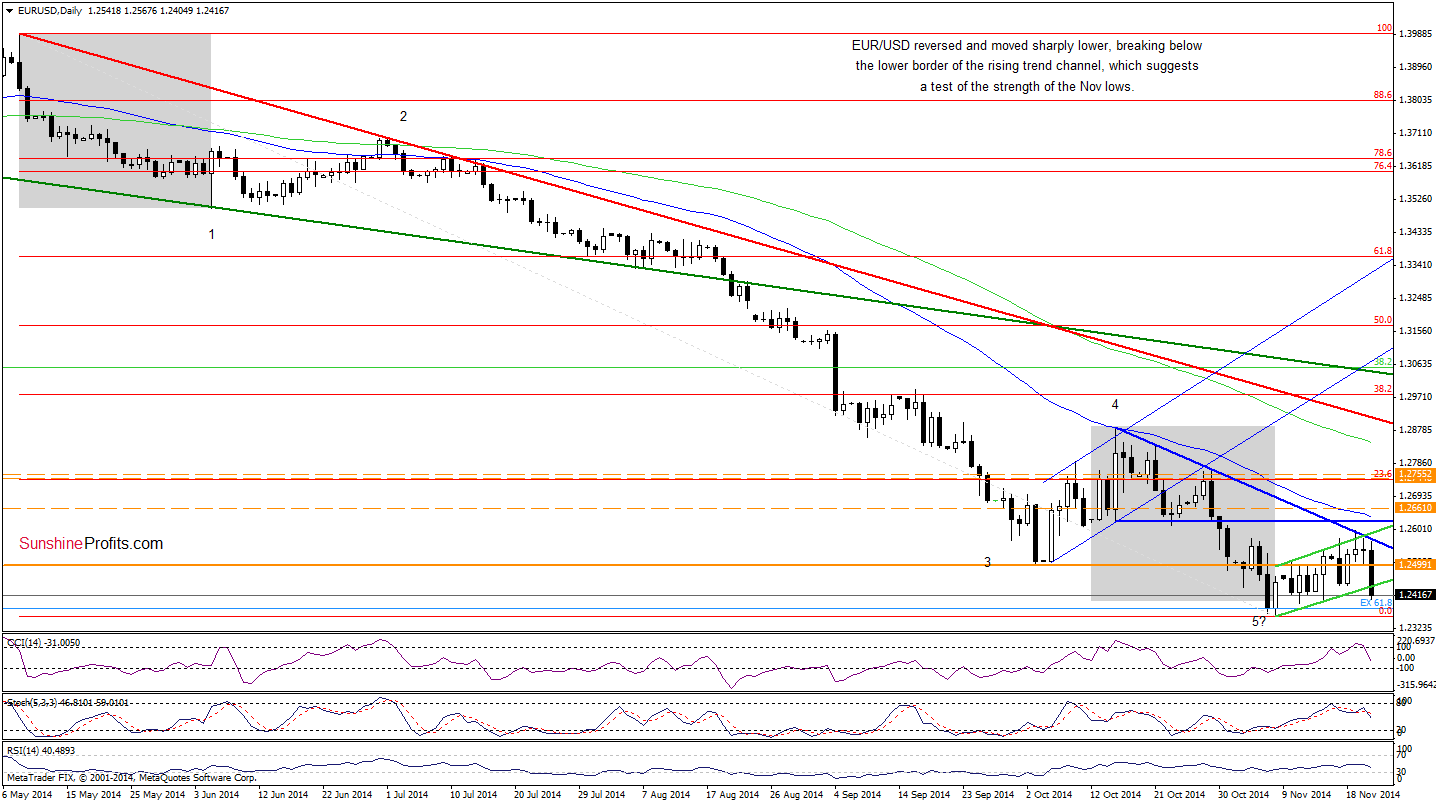Click the black current price tag 1.24167
The height and width of the screenshot is (803, 1436).
pos(1416,595)
